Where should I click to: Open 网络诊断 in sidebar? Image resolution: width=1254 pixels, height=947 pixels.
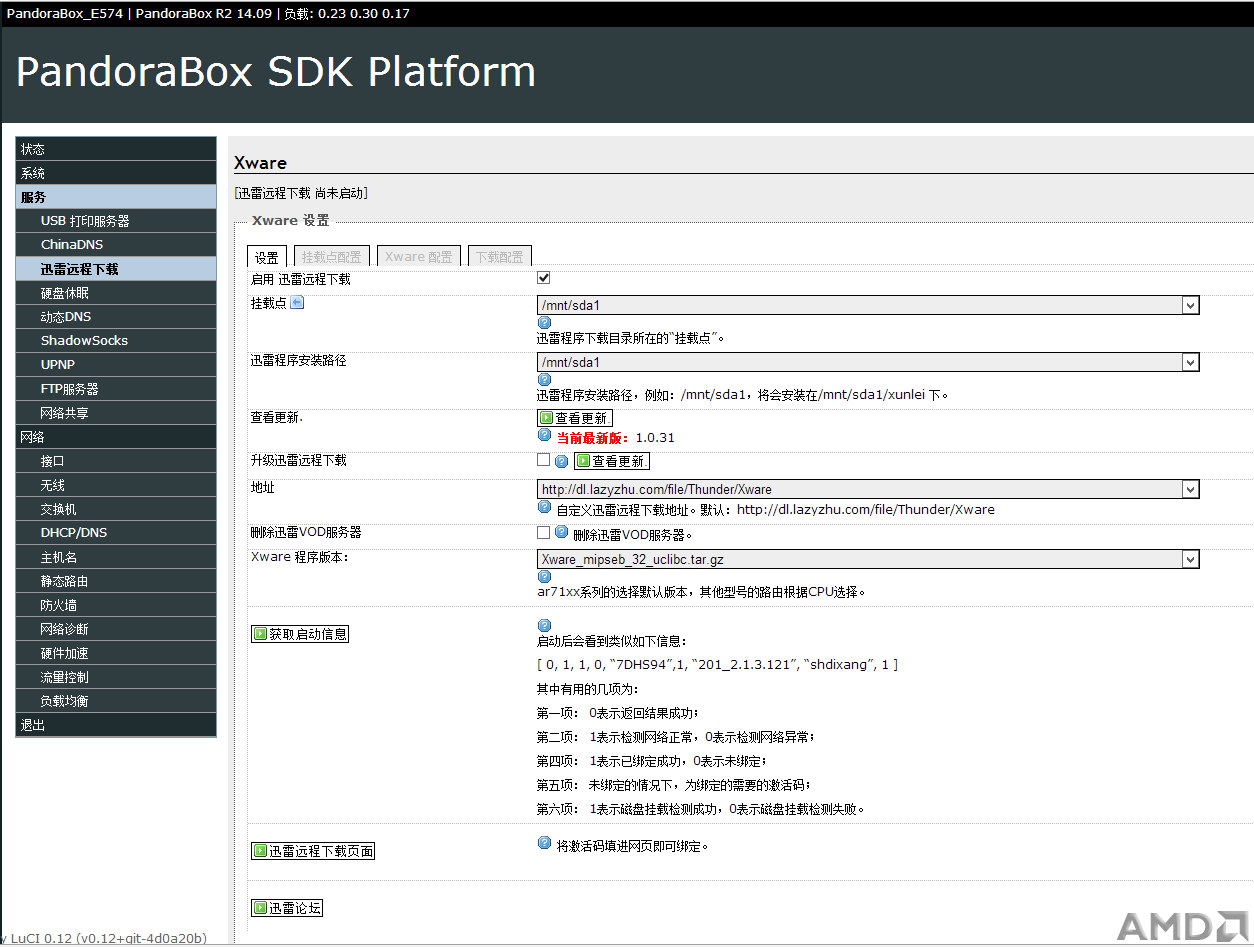point(116,629)
